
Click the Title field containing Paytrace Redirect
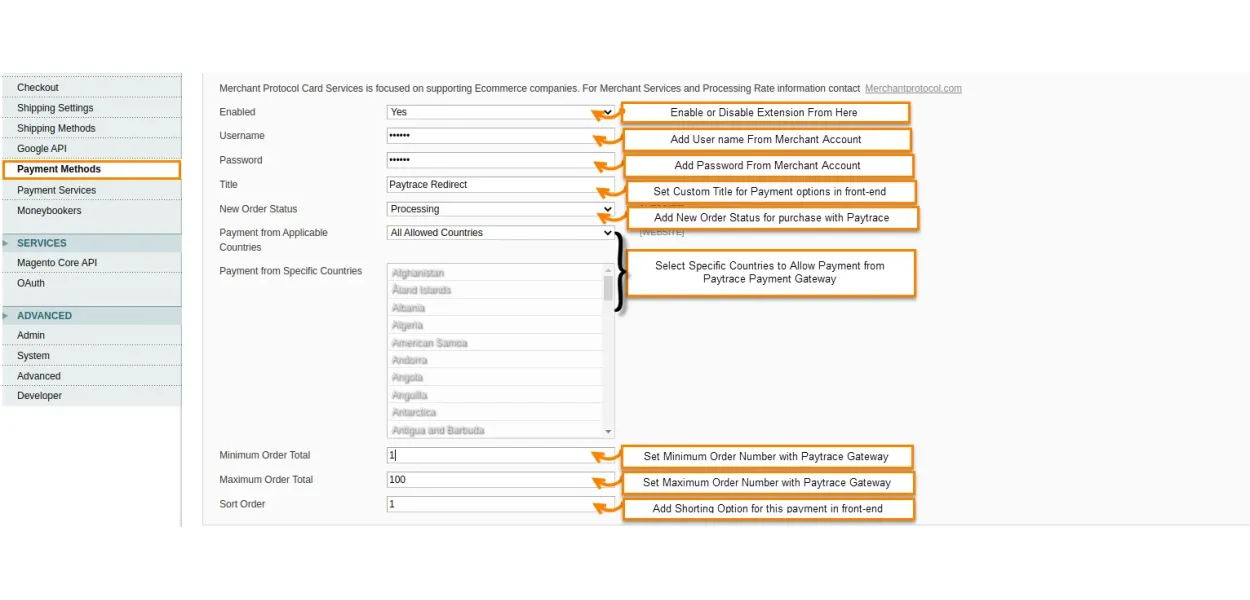pos(488,185)
